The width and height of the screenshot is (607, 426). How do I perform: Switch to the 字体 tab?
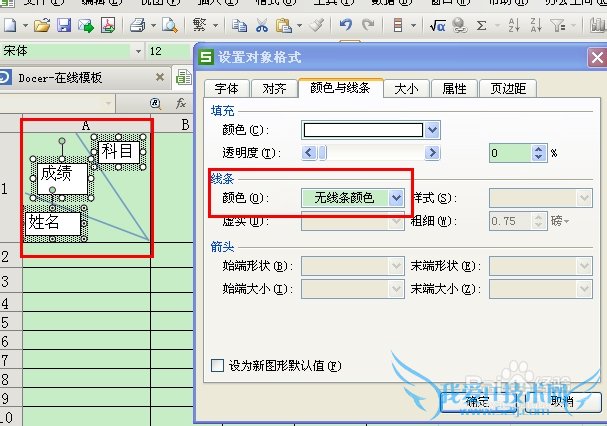(x=226, y=89)
